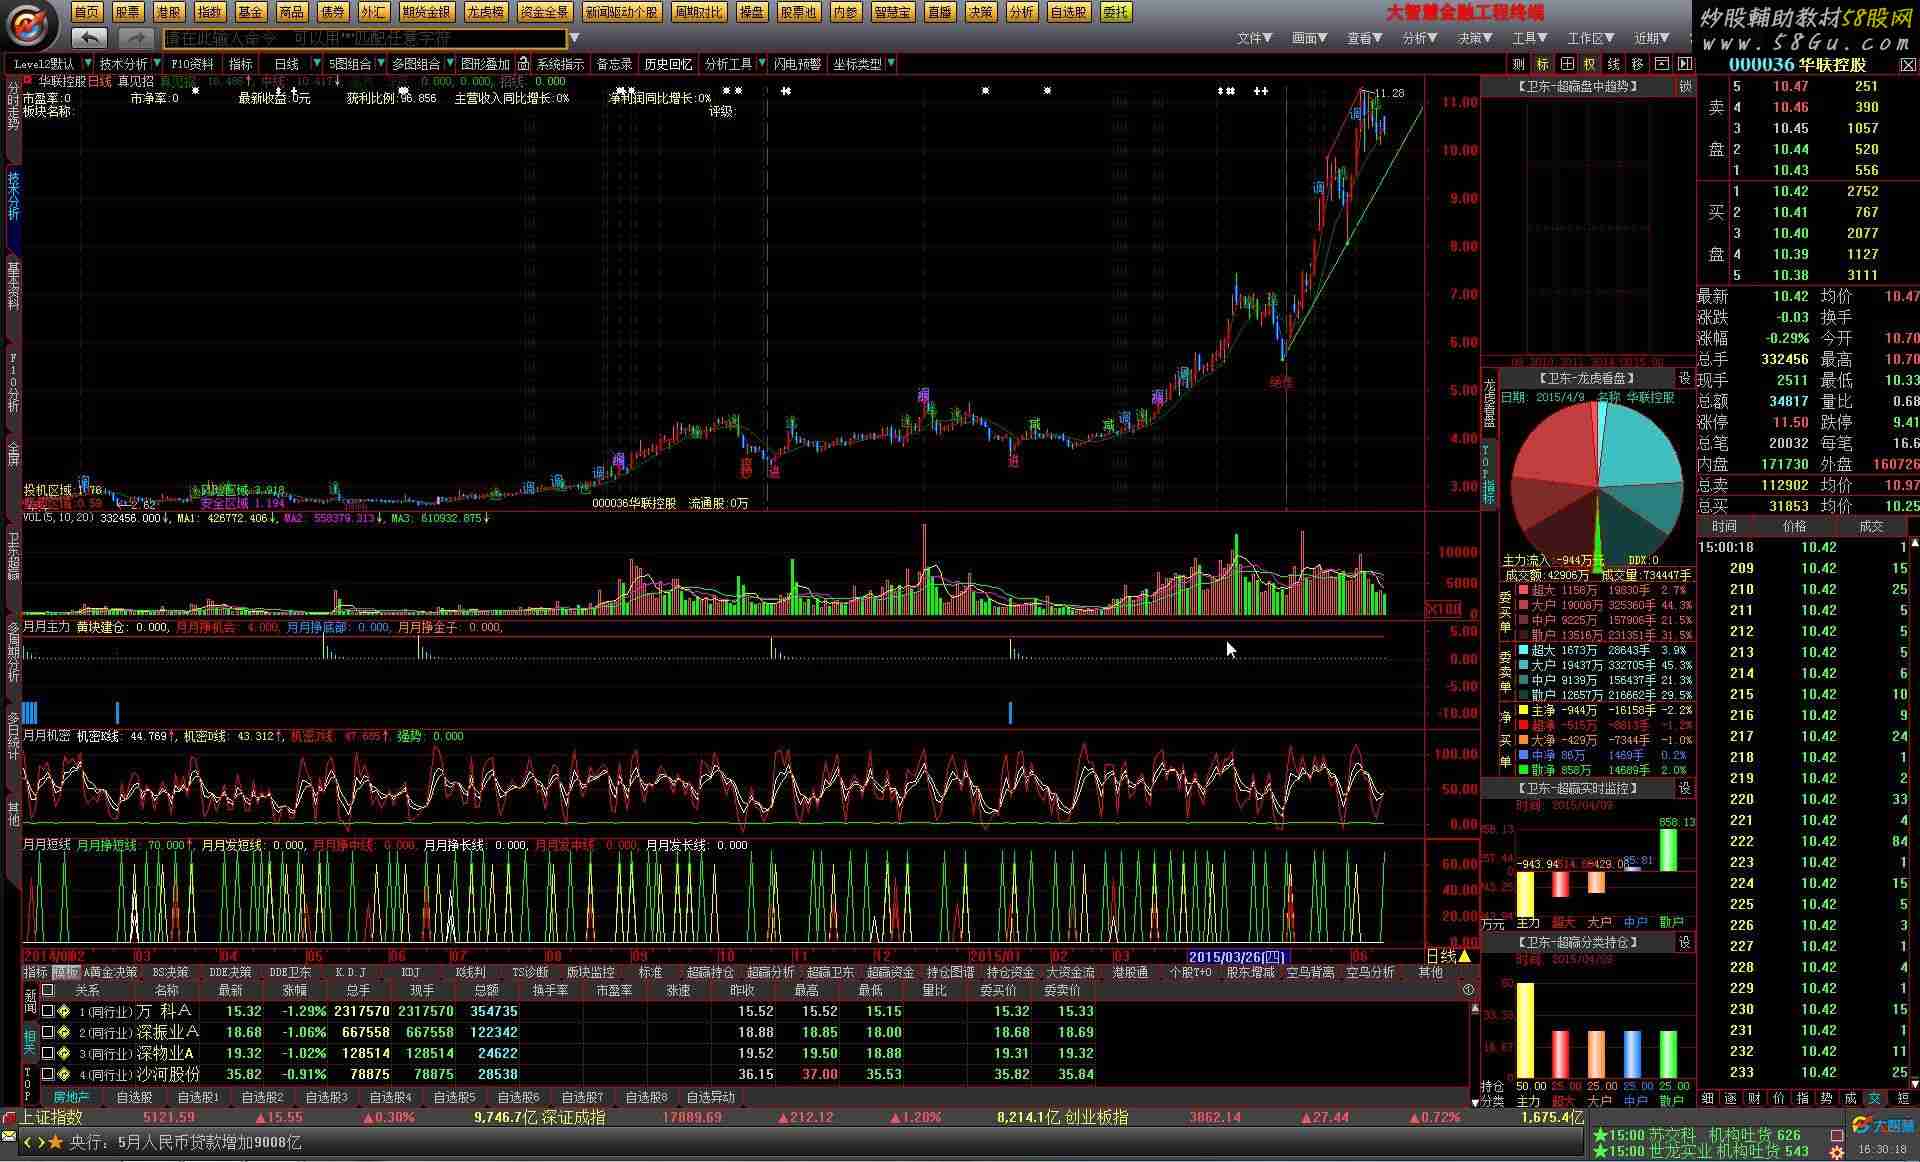Click the 闪电预警 button
The height and width of the screenshot is (1162, 1920).
tap(797, 64)
